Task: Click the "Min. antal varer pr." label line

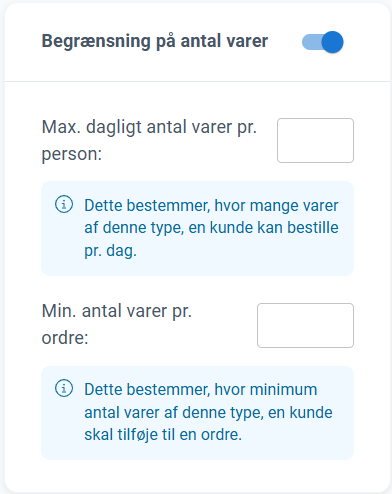Action: [x=117, y=311]
